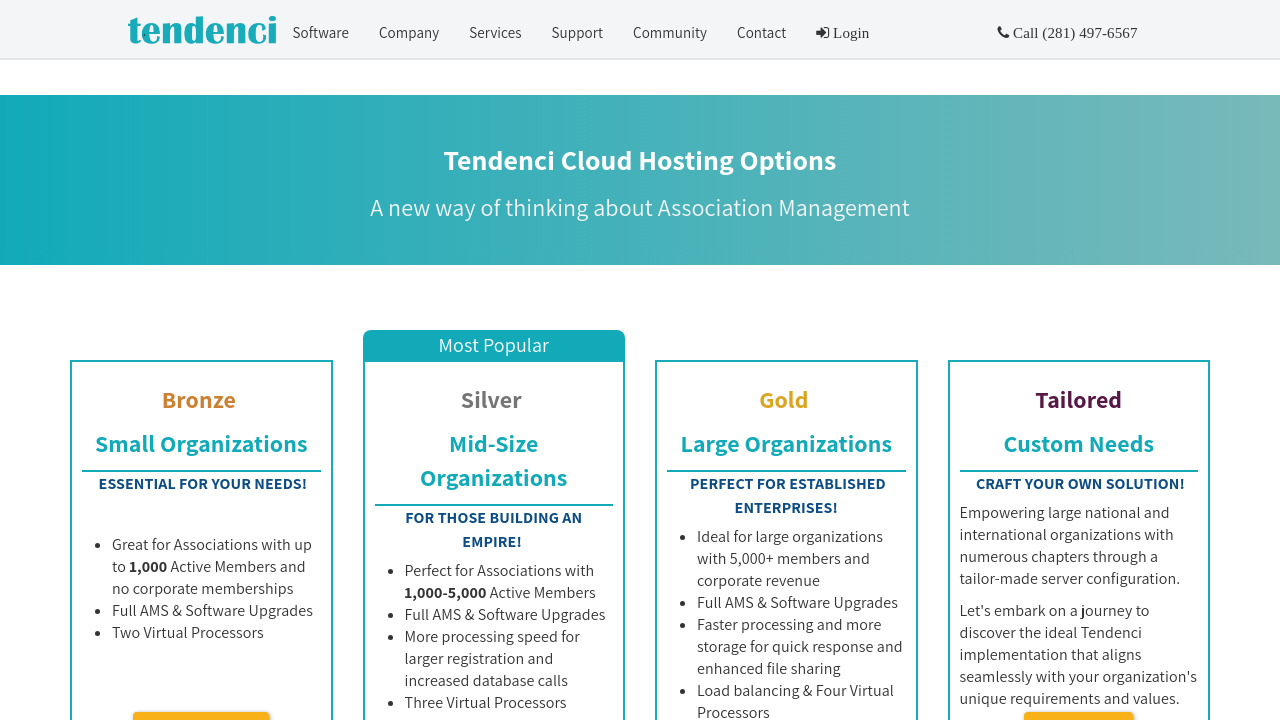This screenshot has width=1280, height=720.
Task: Click the Gold plan heading
Action: [x=784, y=400]
